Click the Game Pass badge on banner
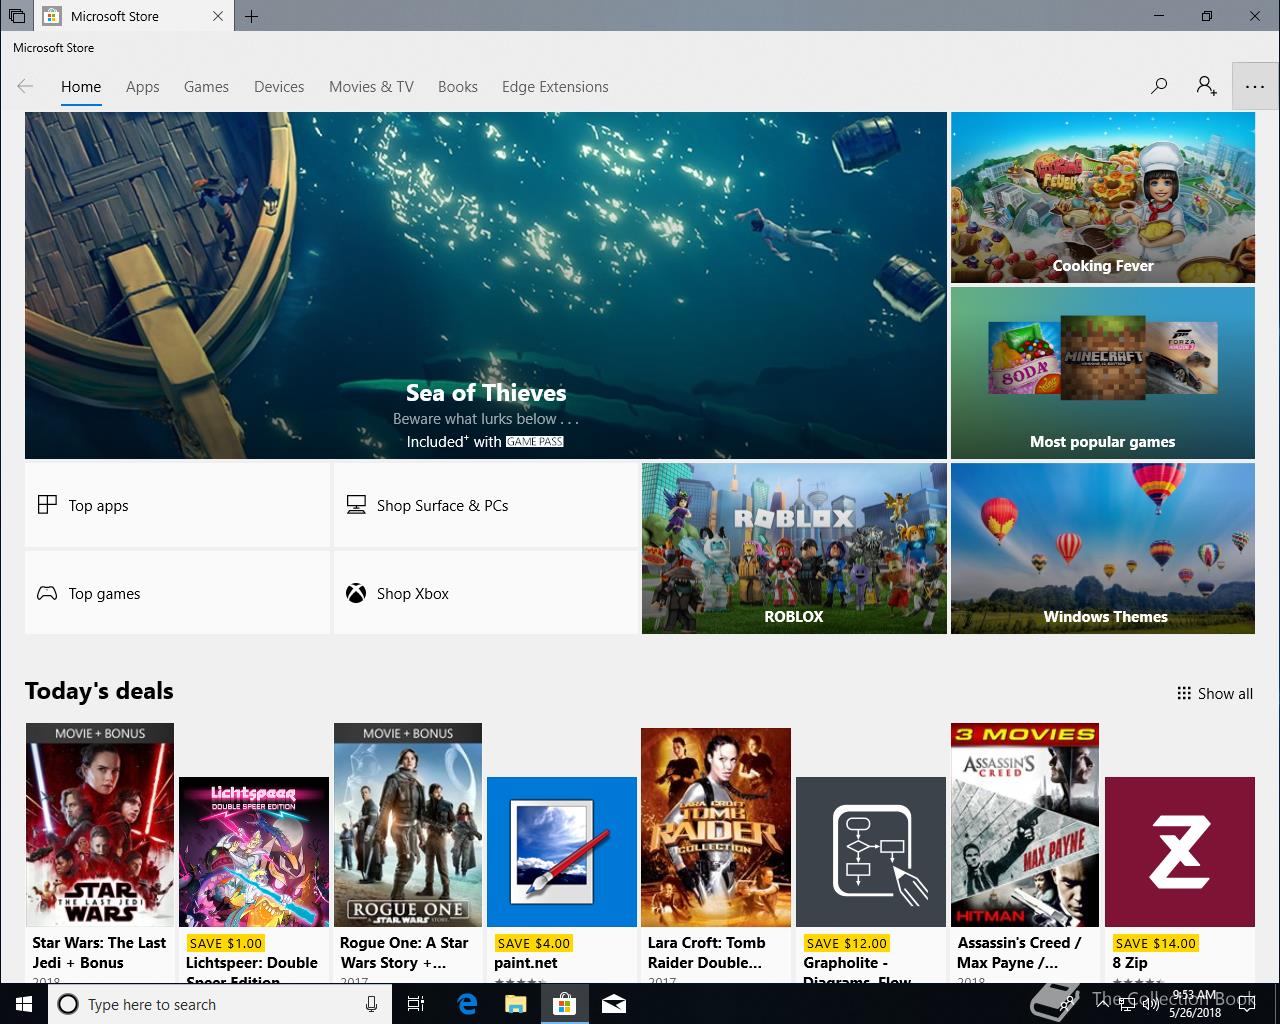The height and width of the screenshot is (1024, 1280). [535, 441]
